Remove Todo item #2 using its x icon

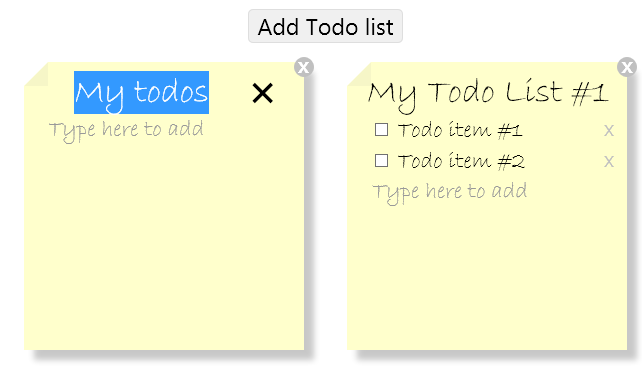609,162
